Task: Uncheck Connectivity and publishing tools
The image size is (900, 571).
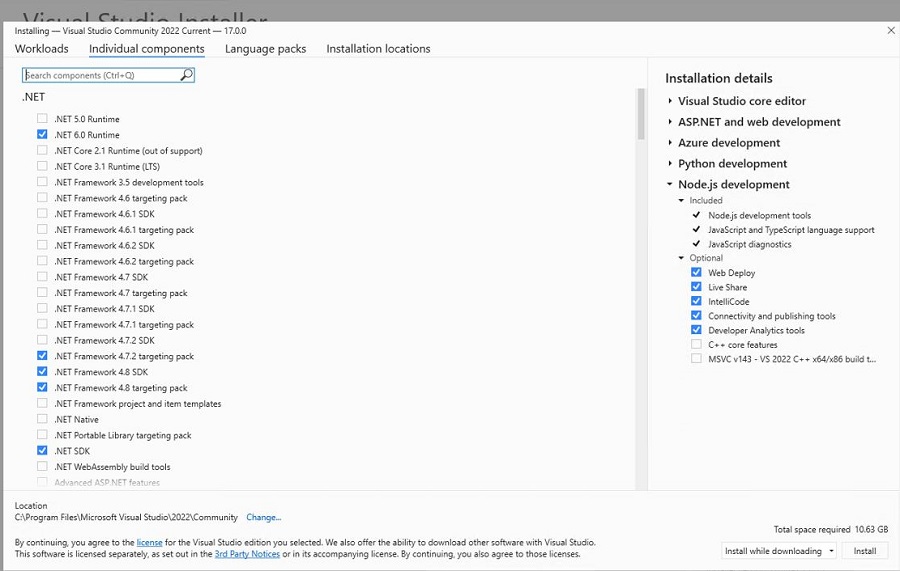Action: click(x=696, y=315)
